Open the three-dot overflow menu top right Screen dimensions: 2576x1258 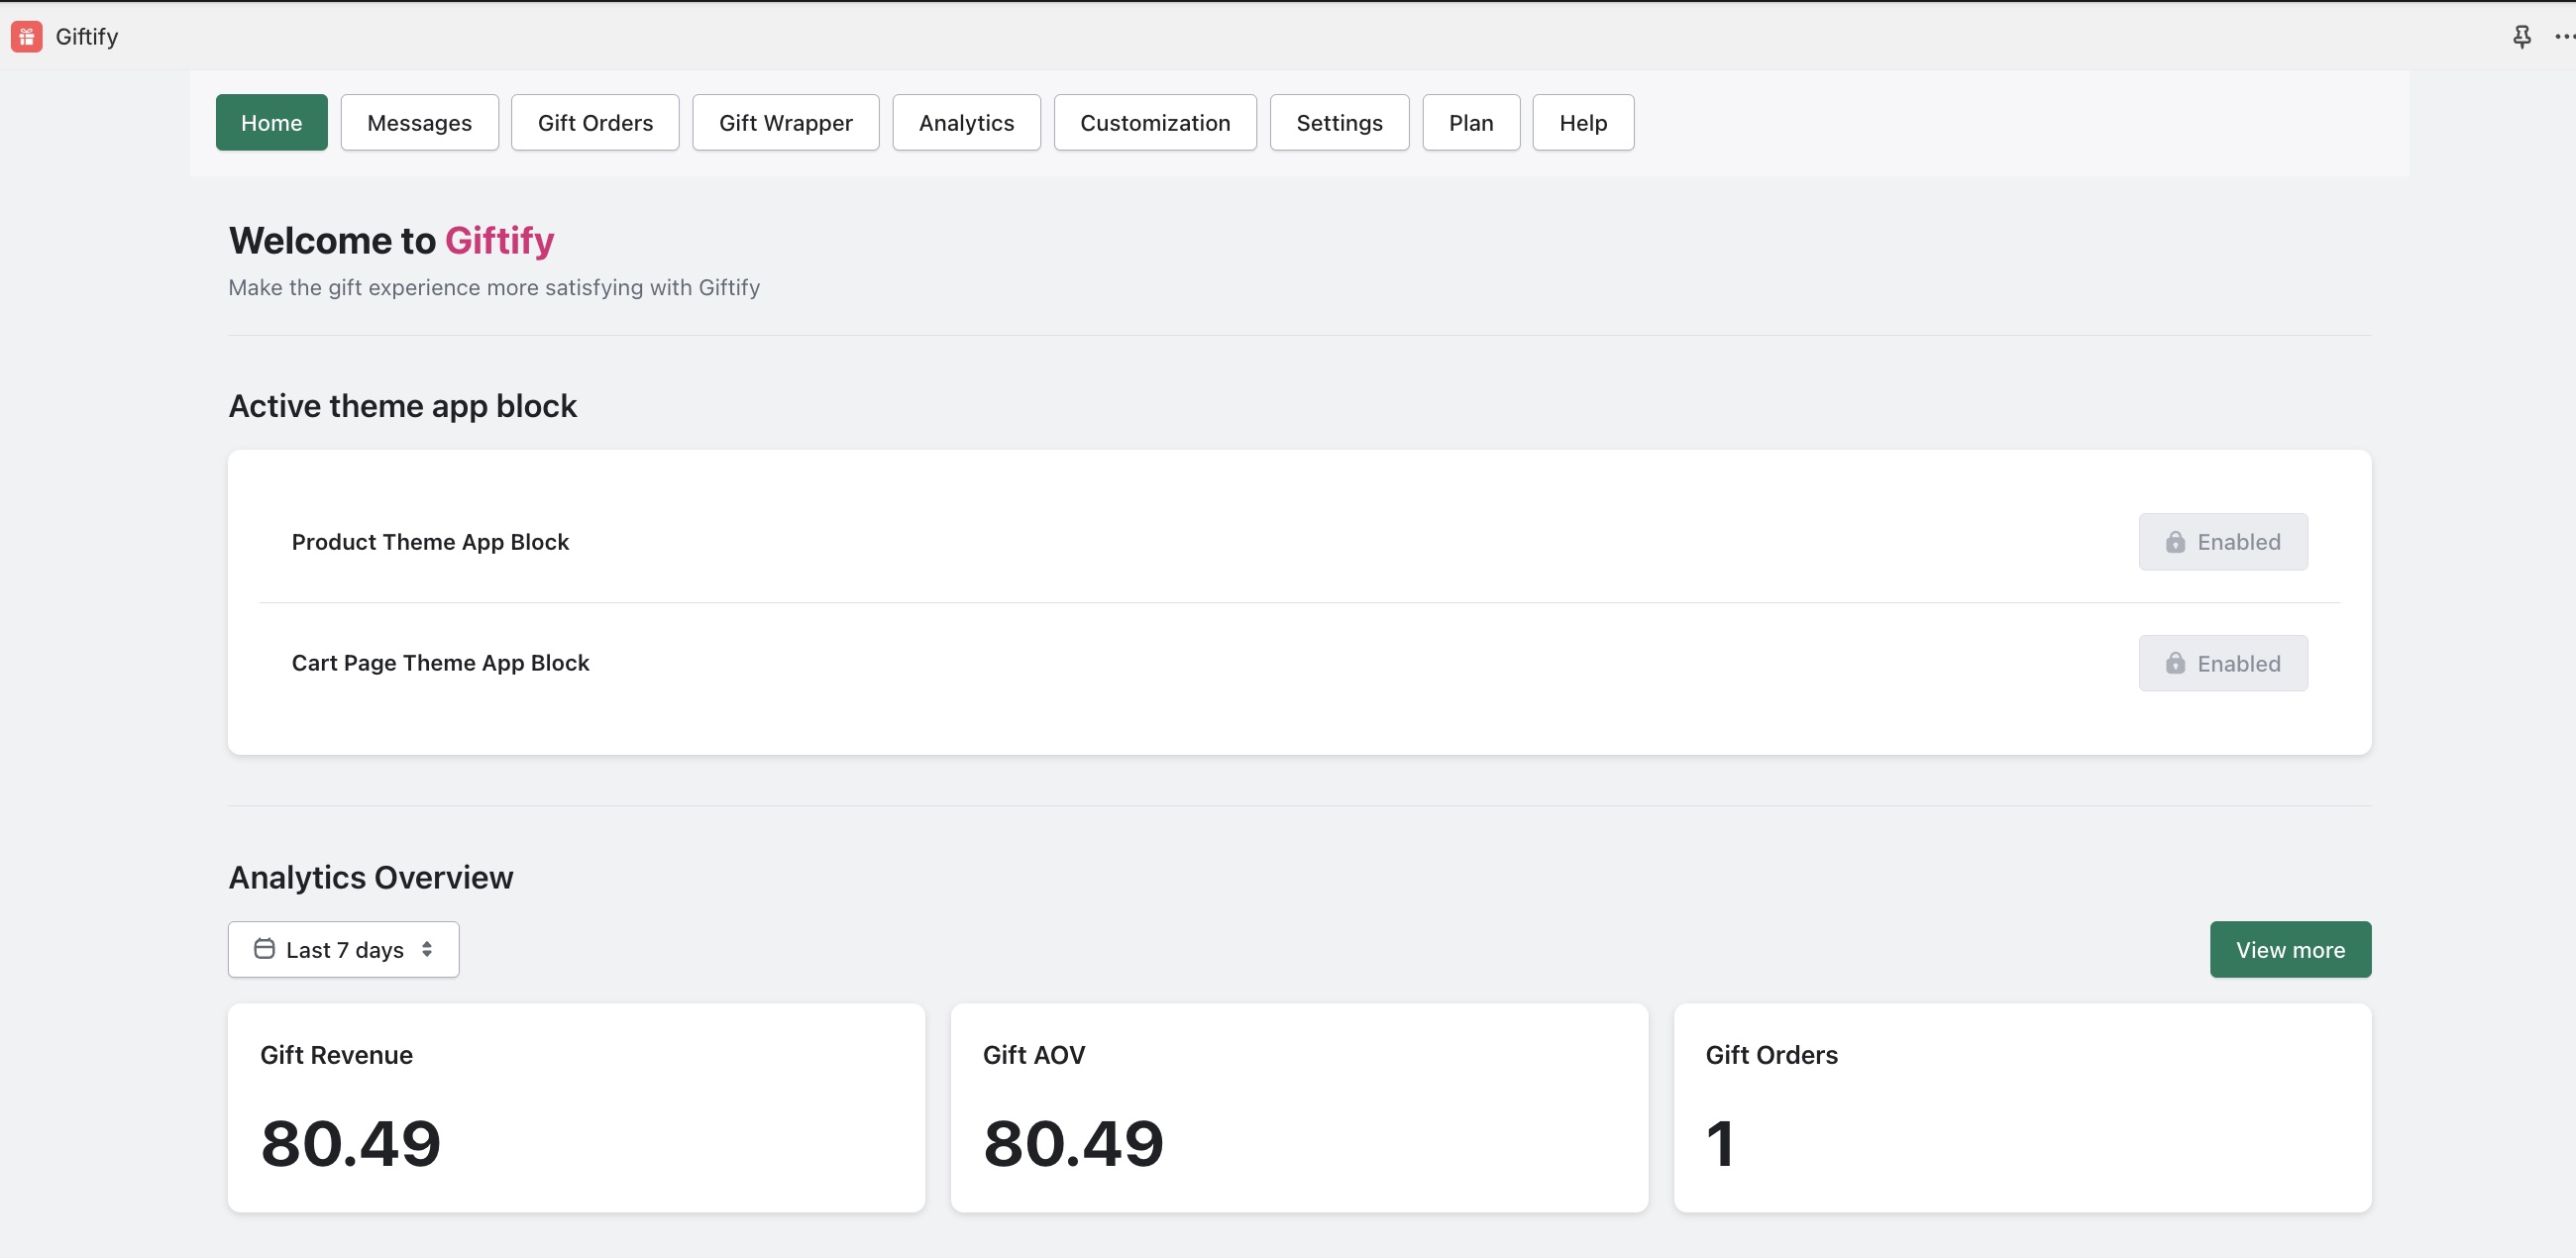coord(2564,36)
